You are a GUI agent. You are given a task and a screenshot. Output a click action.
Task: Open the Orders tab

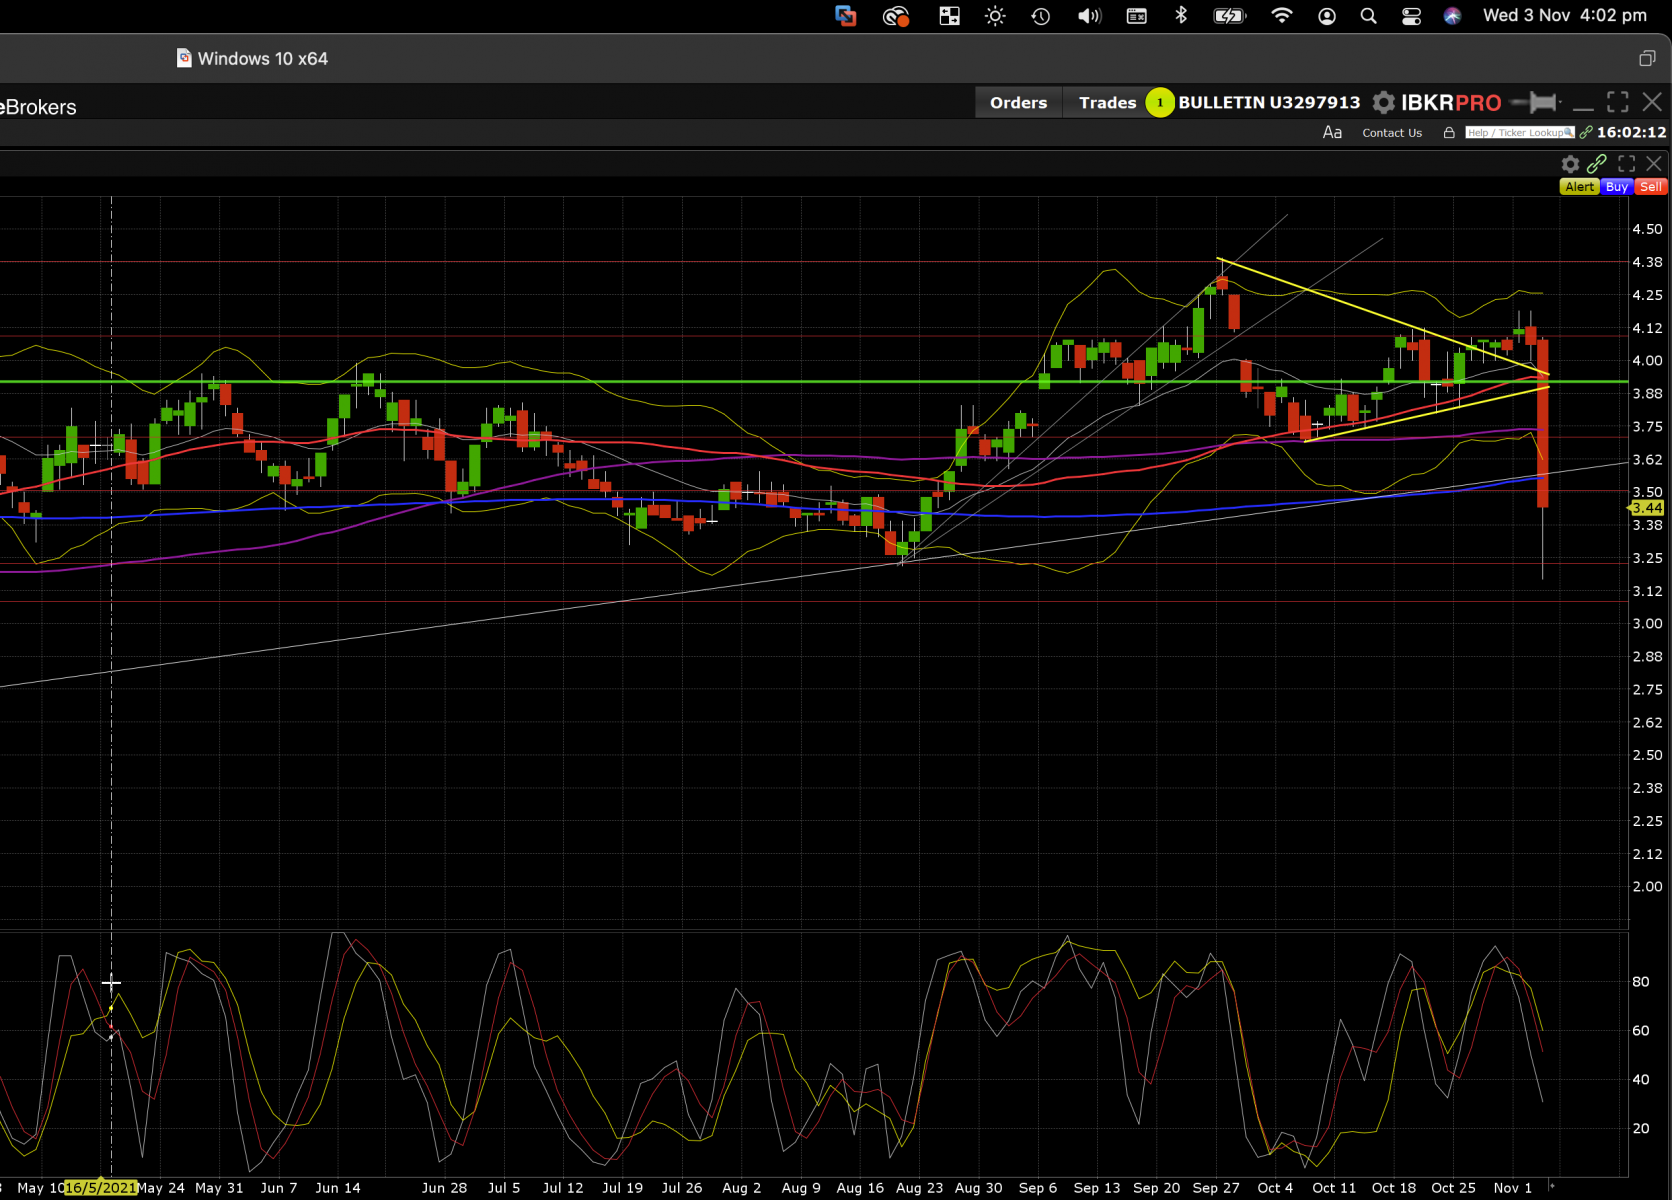[x=1018, y=102]
